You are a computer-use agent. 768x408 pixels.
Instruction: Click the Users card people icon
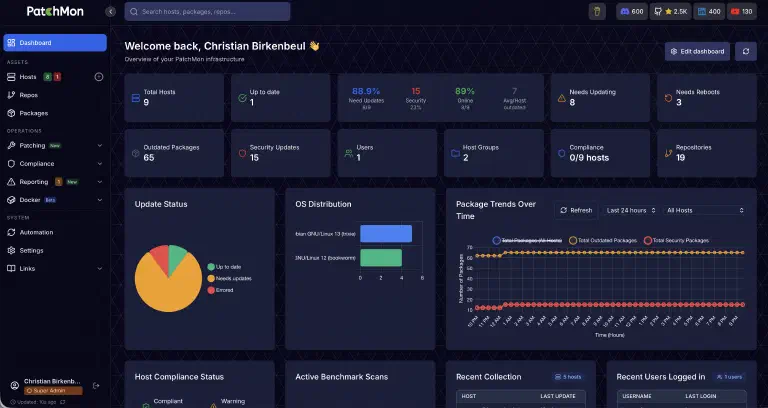(349, 153)
